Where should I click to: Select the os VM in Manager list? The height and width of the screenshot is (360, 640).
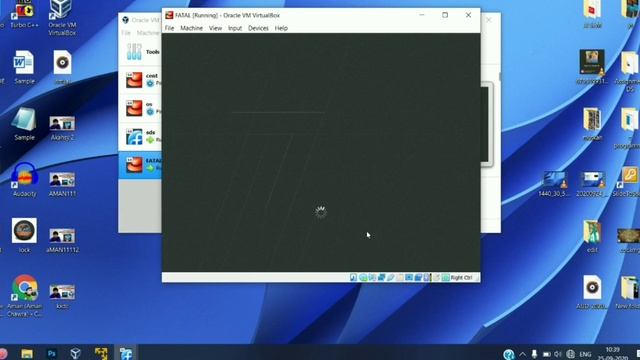tap(140, 108)
